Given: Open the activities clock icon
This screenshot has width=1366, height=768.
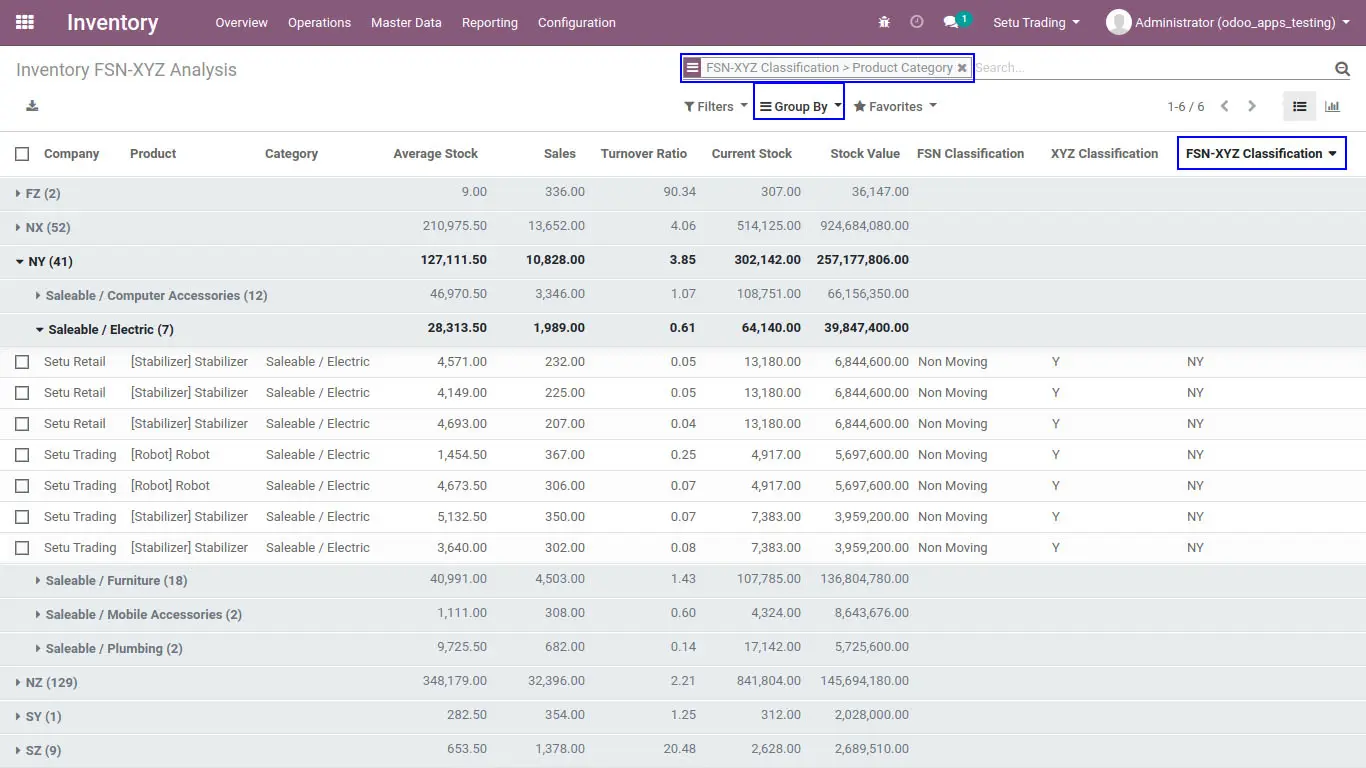Looking at the screenshot, I should pyautogui.click(x=917, y=22).
